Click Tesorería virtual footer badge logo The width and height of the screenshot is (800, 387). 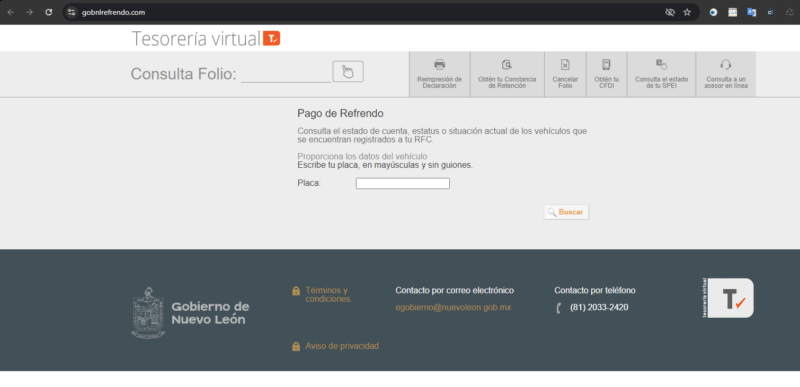click(728, 298)
